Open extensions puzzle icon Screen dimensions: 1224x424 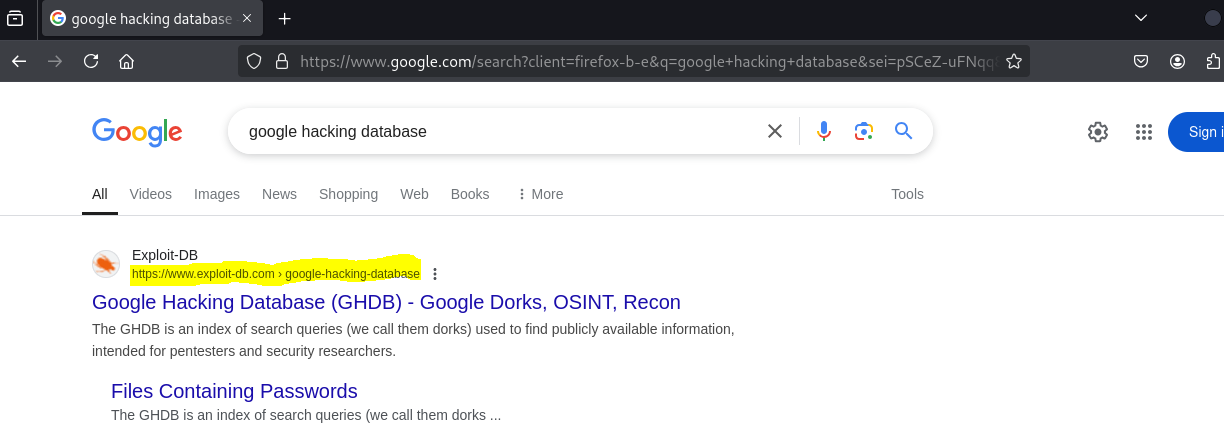tap(1214, 61)
